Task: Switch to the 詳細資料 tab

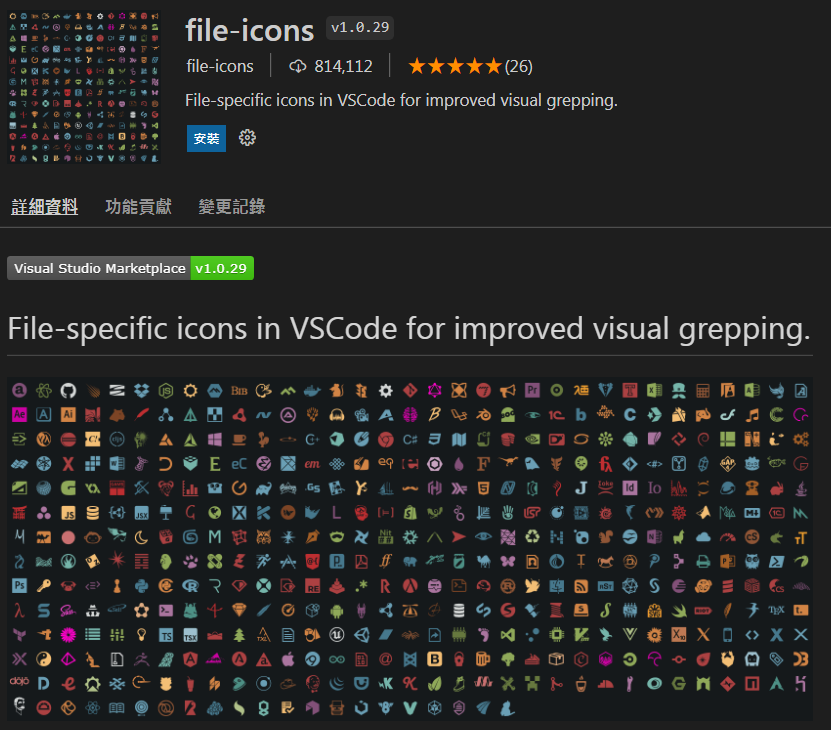Action: pos(45,206)
